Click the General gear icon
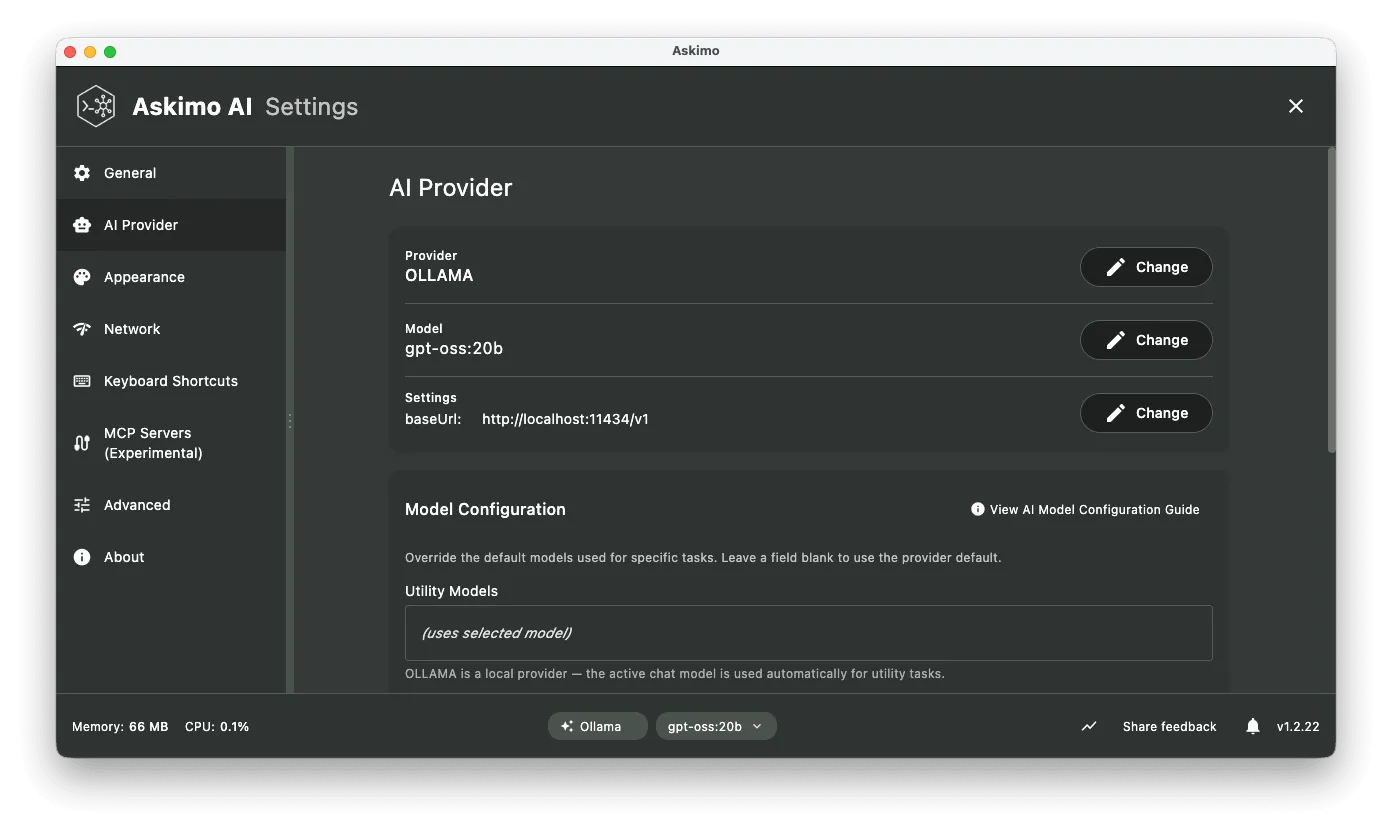 click(82, 173)
